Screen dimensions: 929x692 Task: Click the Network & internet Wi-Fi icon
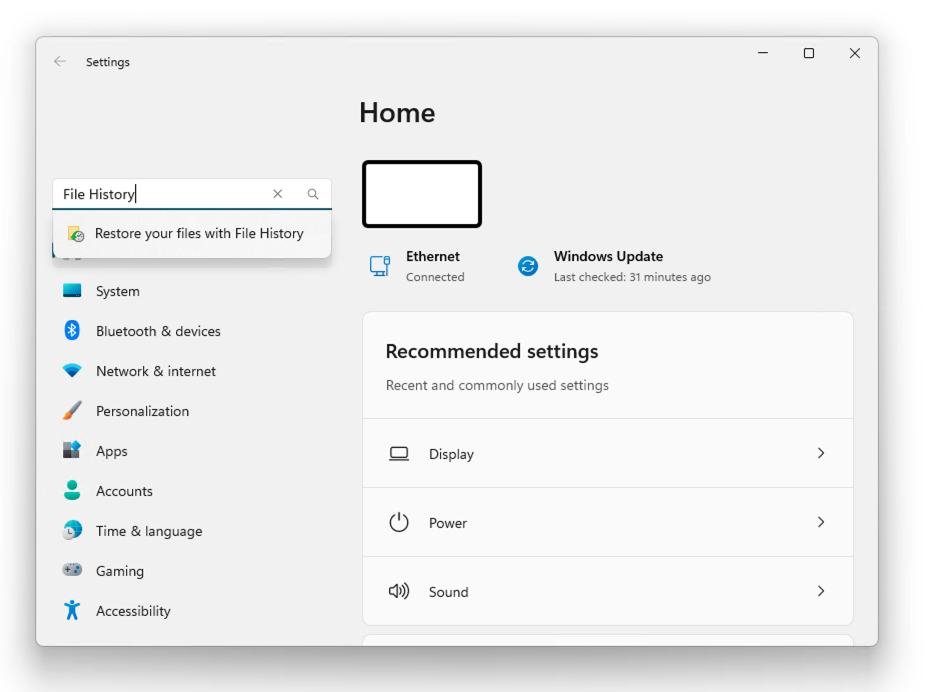72,371
